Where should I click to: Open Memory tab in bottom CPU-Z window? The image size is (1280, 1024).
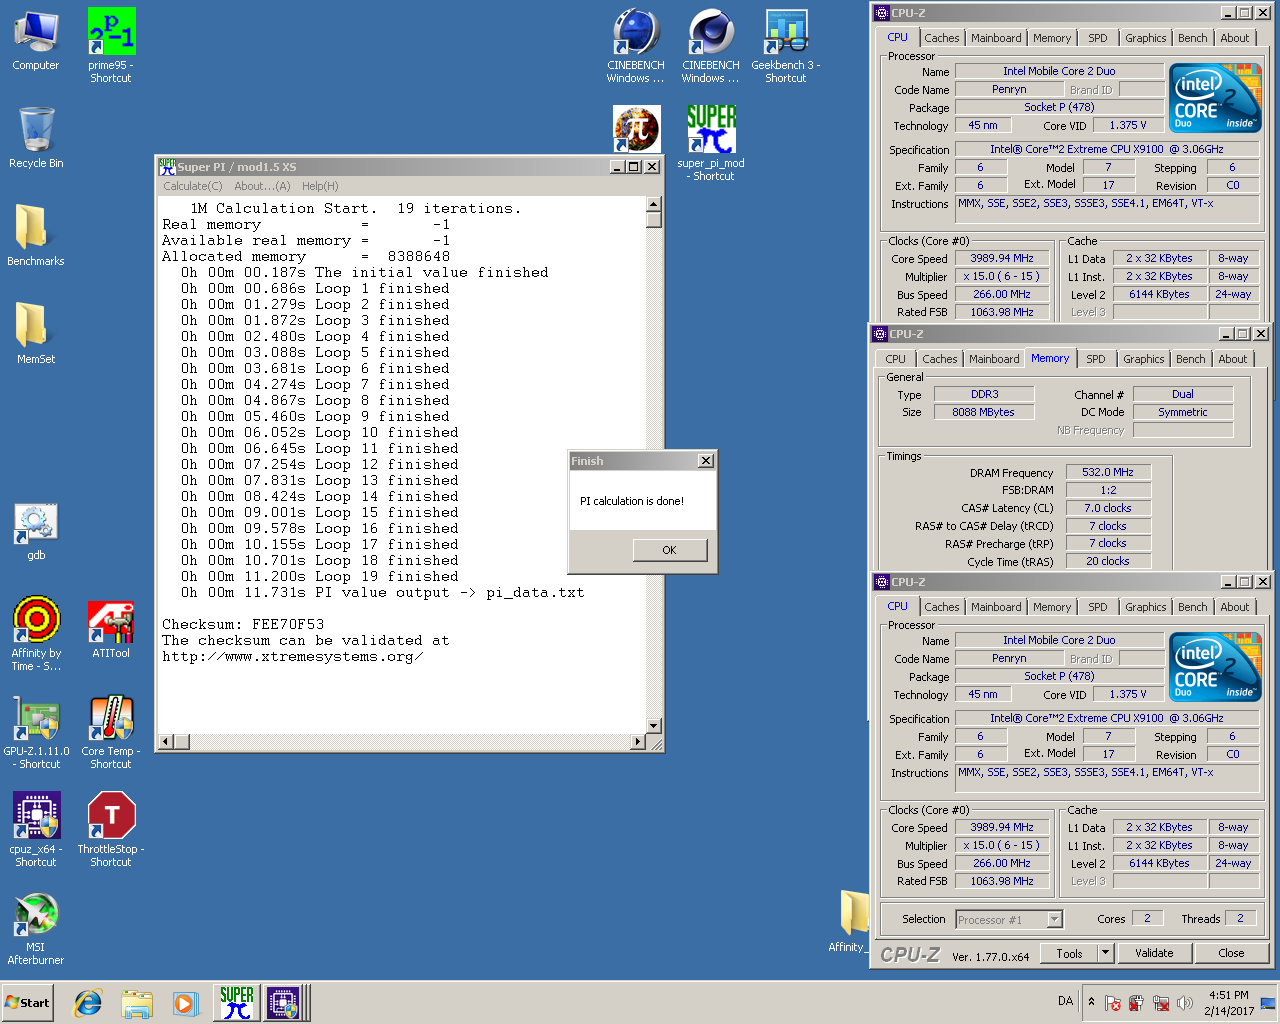click(x=1051, y=607)
